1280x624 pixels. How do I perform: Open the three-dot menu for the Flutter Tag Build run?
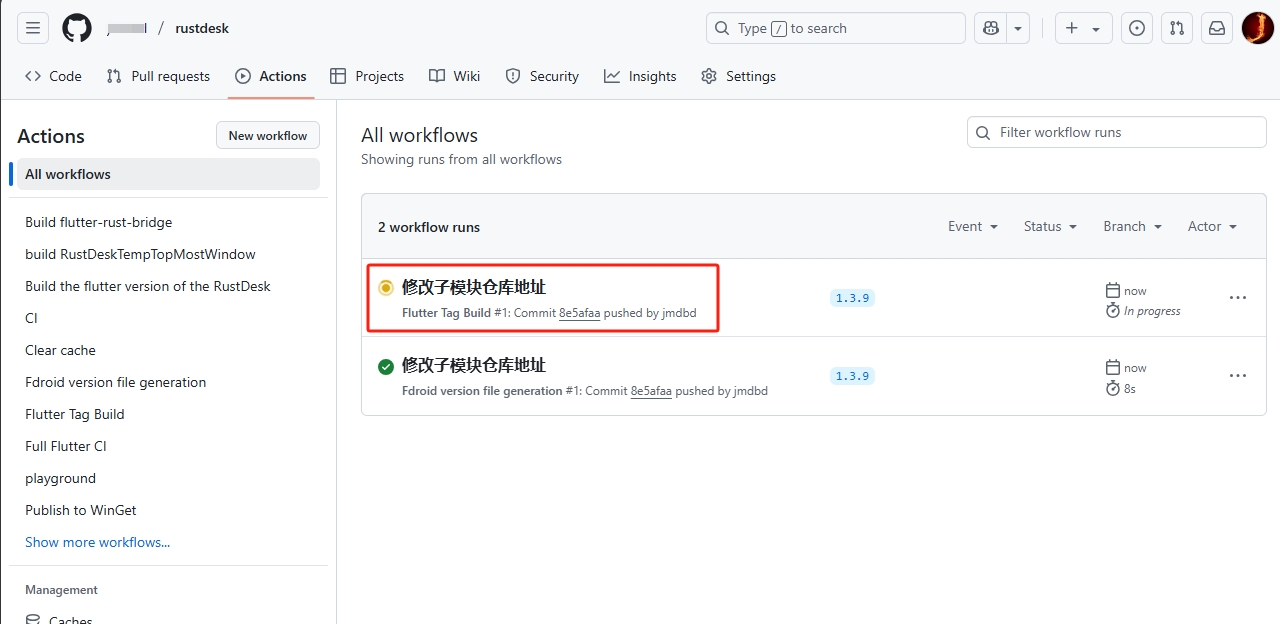point(1238,298)
